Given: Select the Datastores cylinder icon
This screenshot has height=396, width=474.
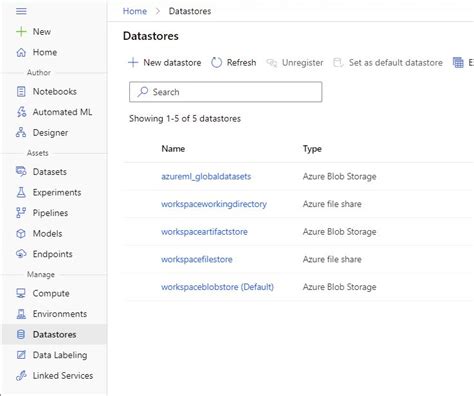Looking at the screenshot, I should pos(21,334).
